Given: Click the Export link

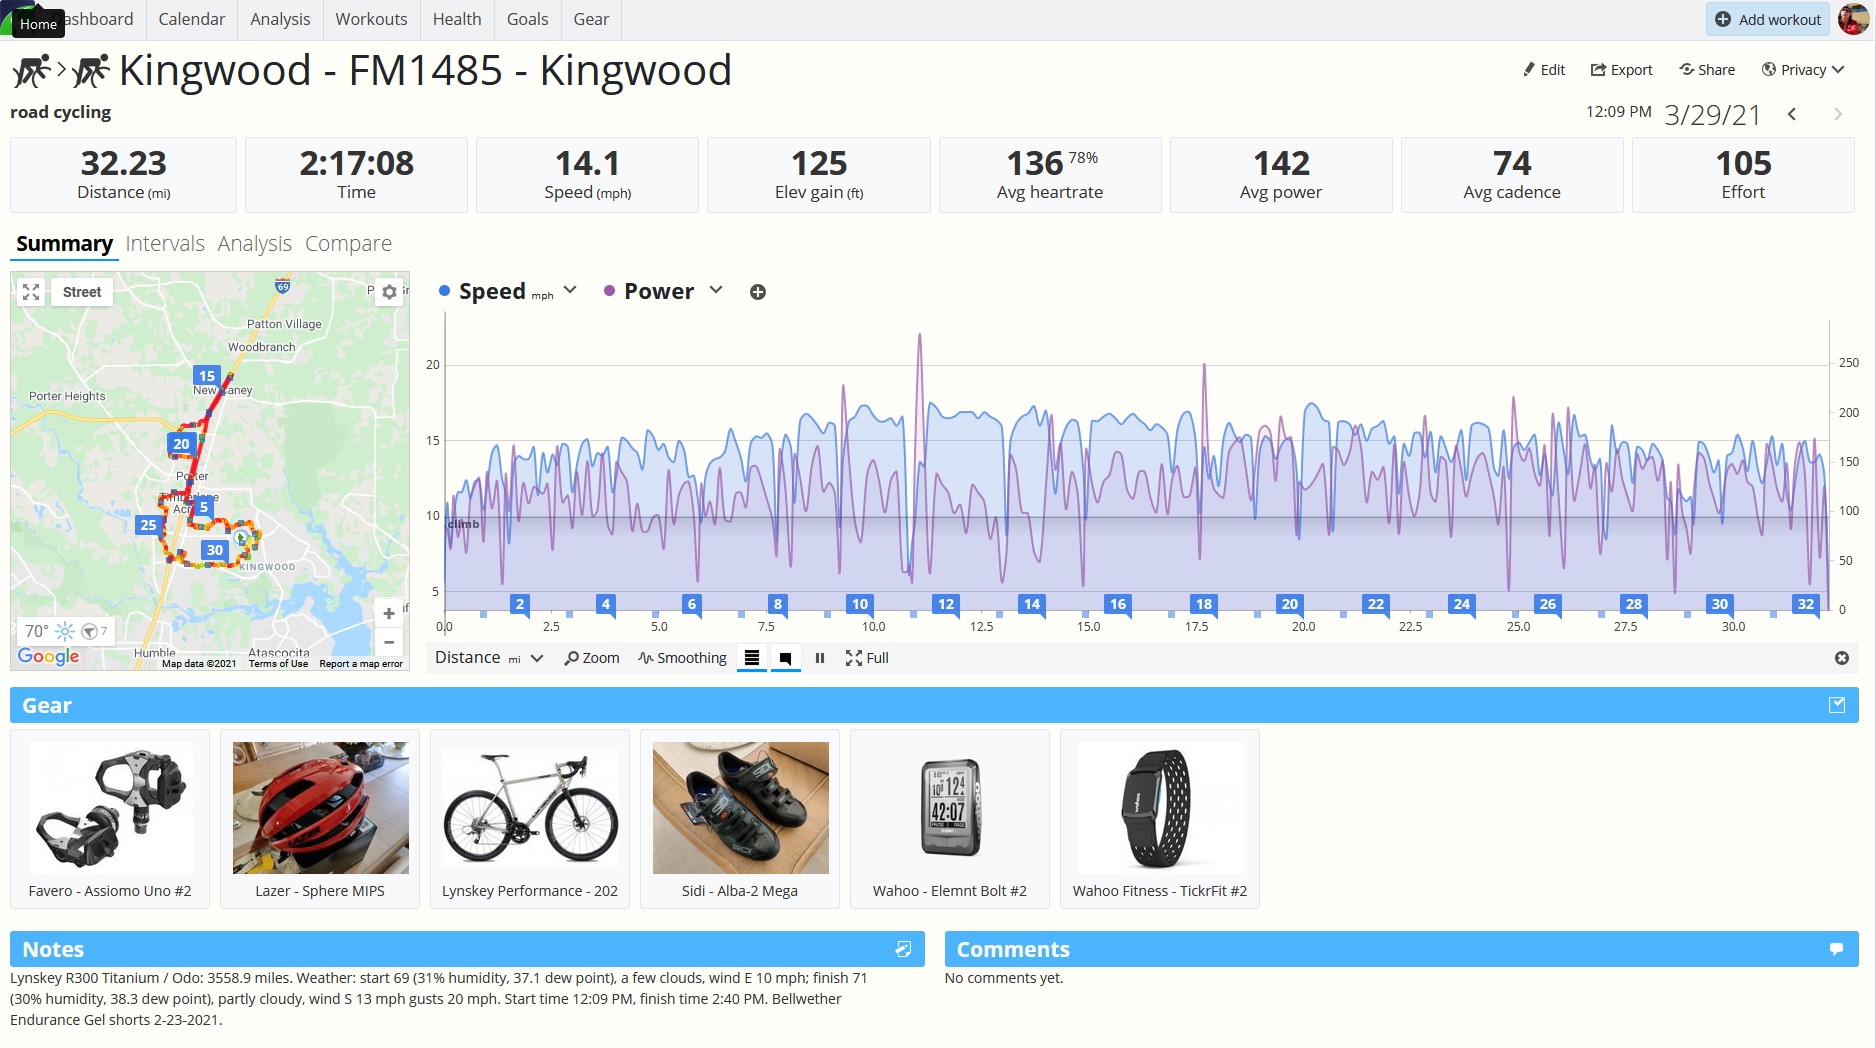Looking at the screenshot, I should (1621, 69).
